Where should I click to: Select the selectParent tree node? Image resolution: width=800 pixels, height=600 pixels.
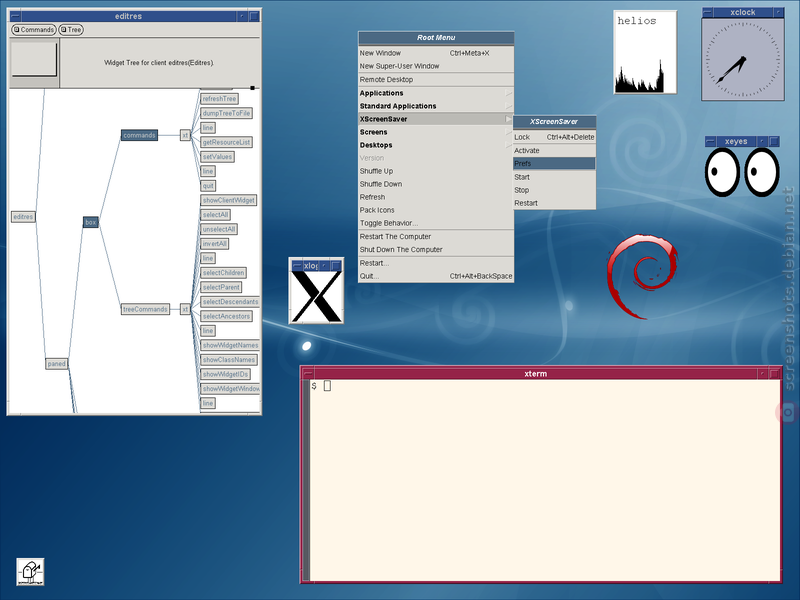(x=221, y=287)
